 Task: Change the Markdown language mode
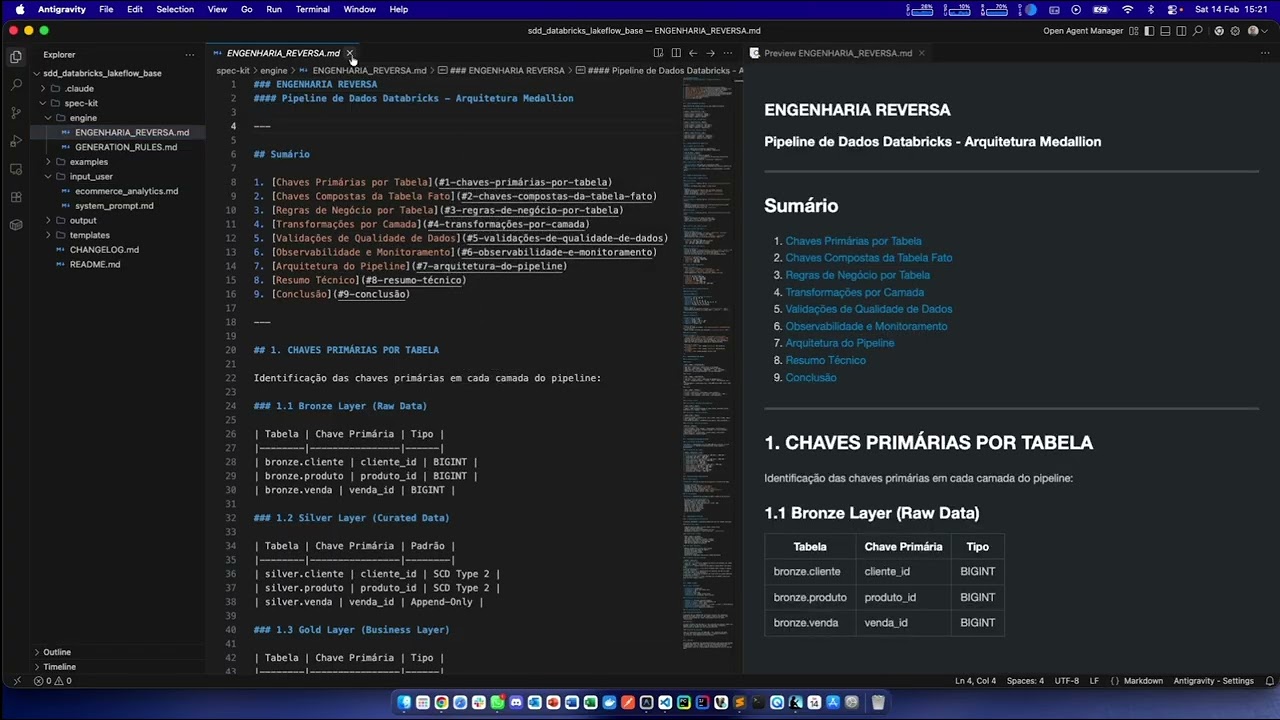coord(1143,681)
